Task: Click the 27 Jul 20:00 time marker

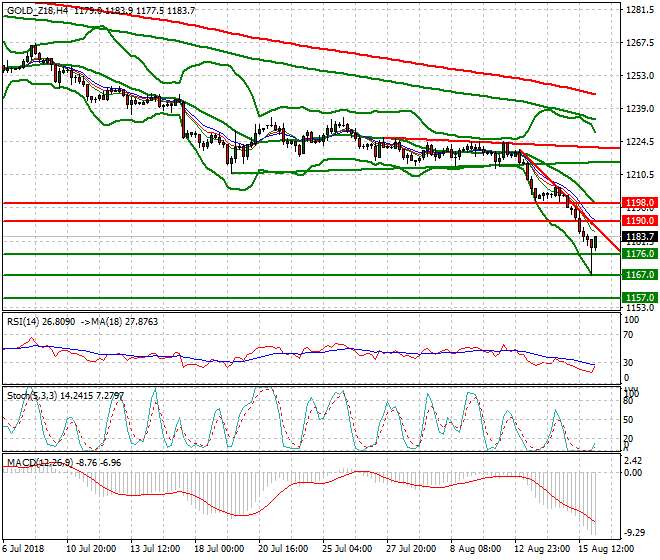Action: [411, 549]
